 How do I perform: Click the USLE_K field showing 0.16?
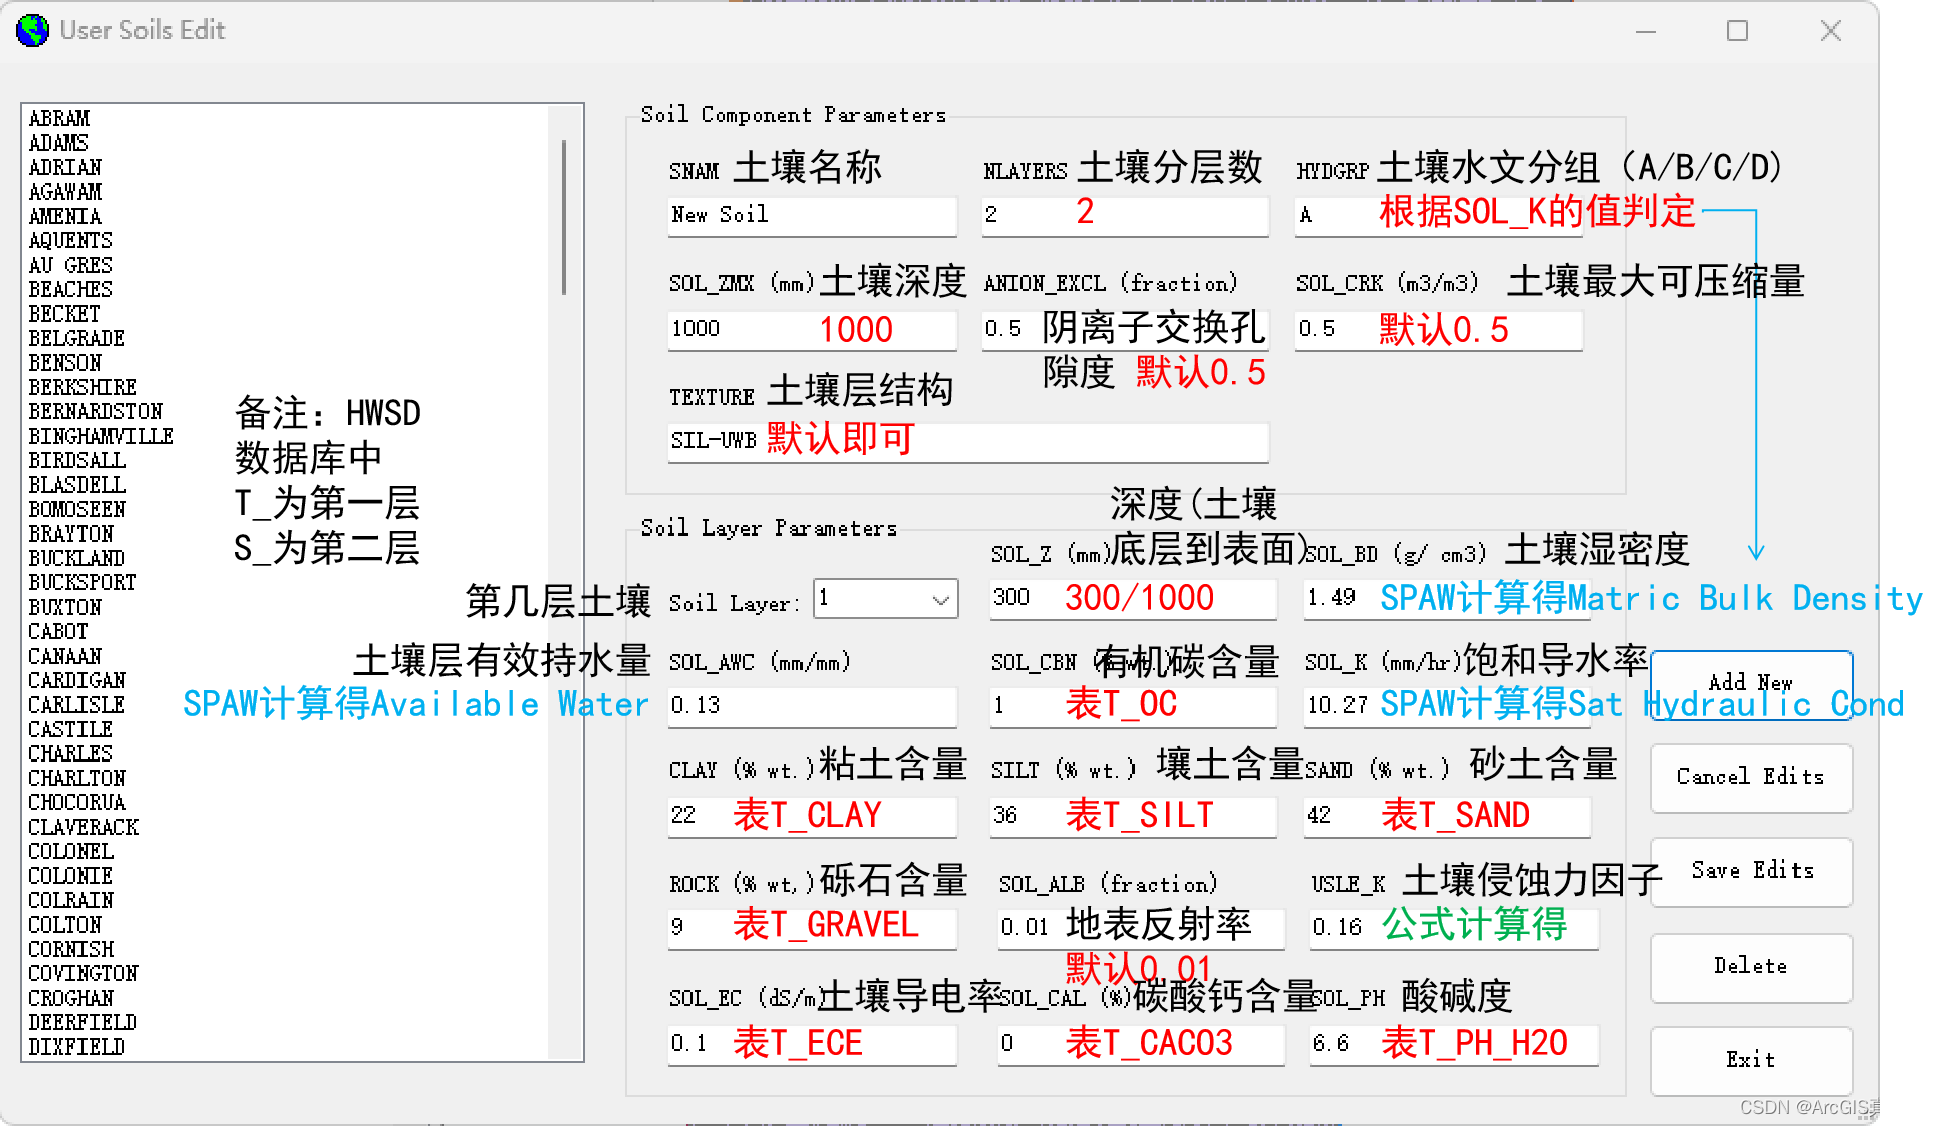[1454, 928]
